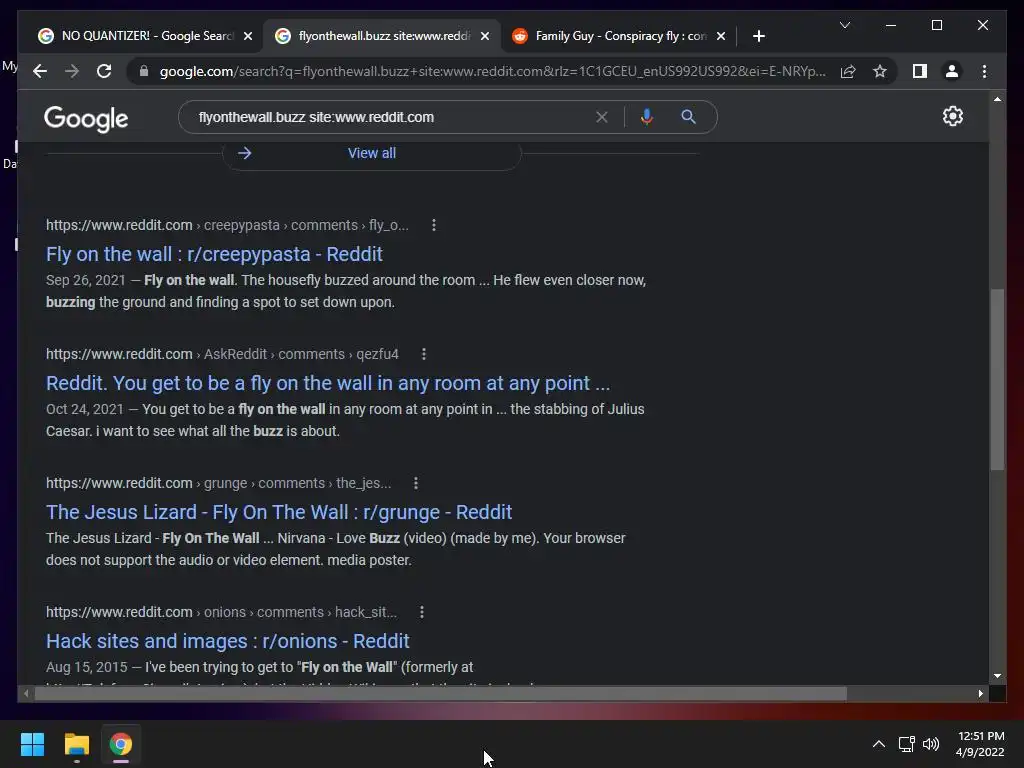The height and width of the screenshot is (768, 1024).
Task: Click the Chrome address bar URL
Action: (493, 71)
